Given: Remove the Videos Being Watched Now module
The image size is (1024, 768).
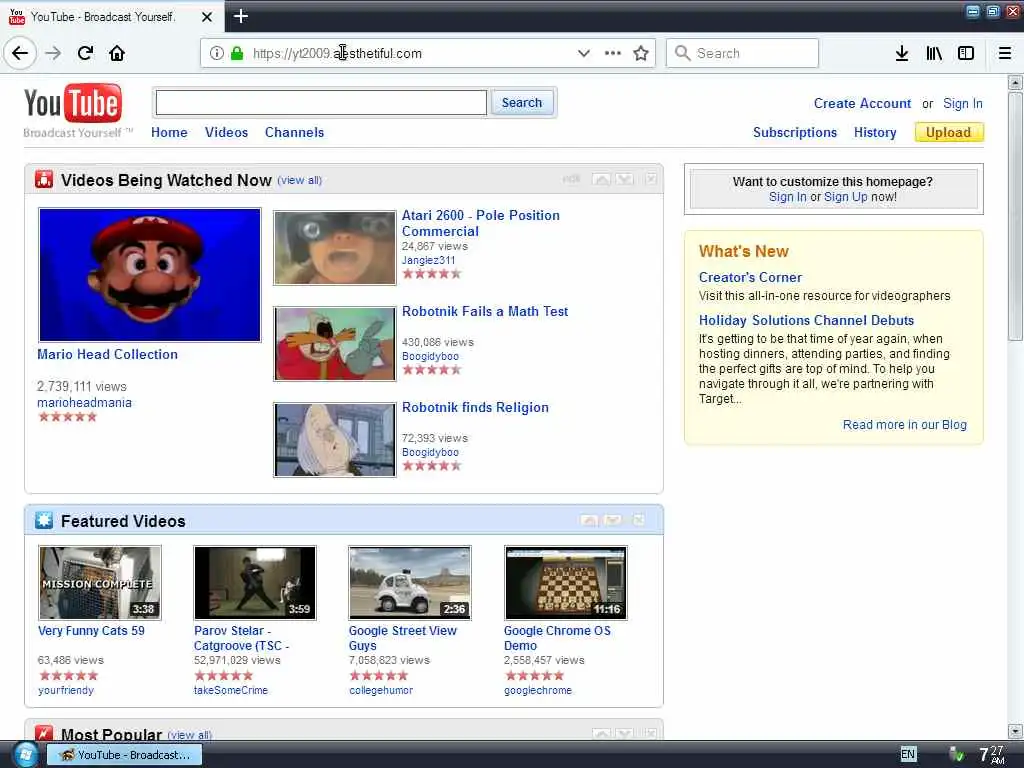Looking at the screenshot, I should (x=651, y=179).
